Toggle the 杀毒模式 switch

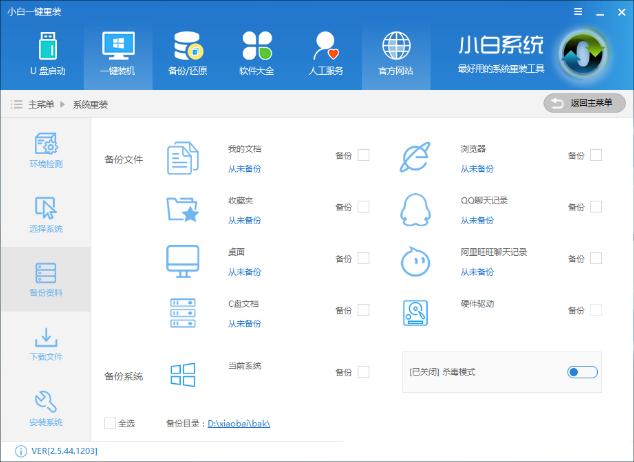pos(582,372)
